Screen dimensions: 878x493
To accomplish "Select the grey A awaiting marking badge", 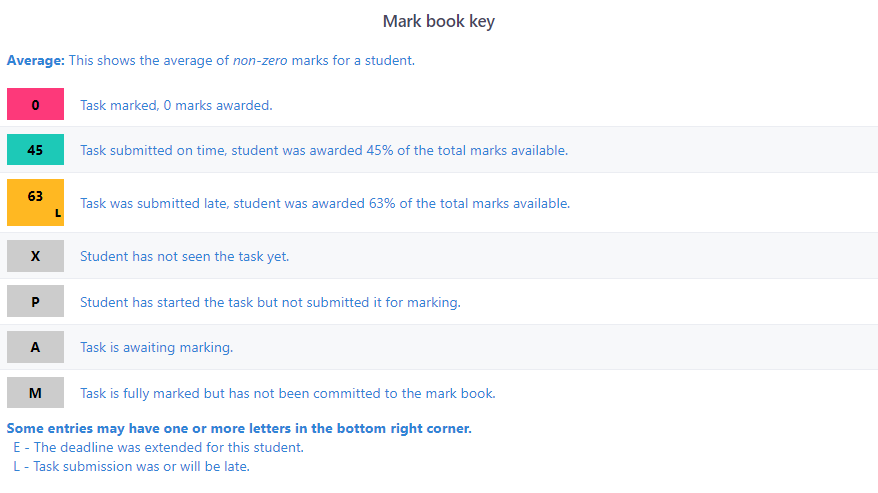I will (35, 347).
